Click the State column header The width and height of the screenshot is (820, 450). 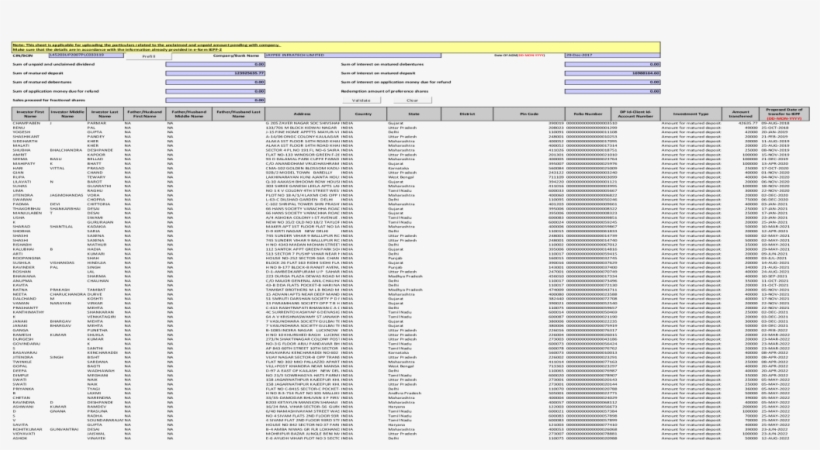[x=414, y=114]
